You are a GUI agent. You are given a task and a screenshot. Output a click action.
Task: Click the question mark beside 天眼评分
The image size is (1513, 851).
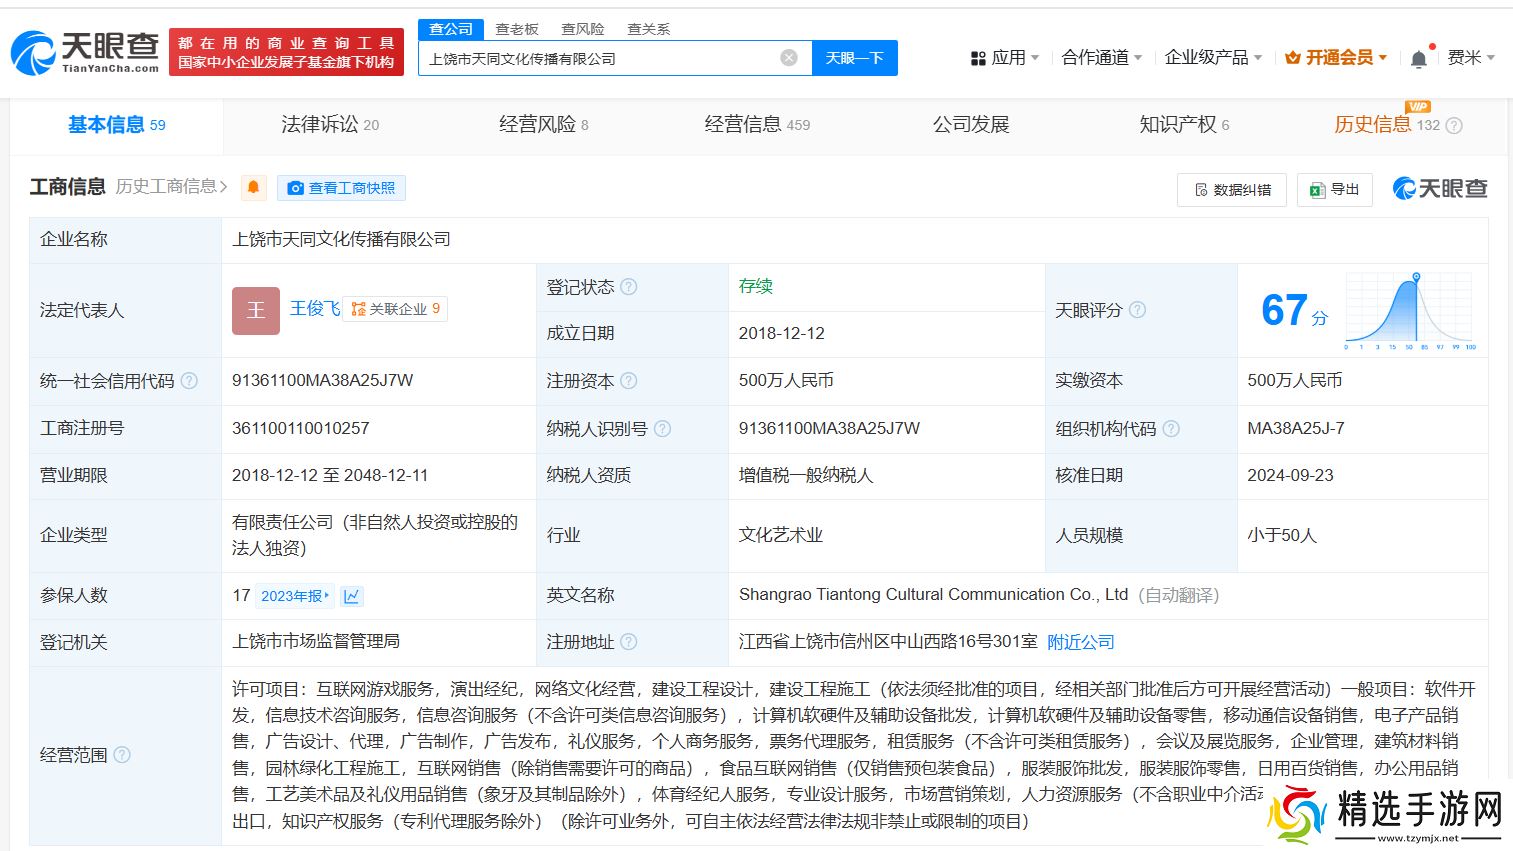click(x=1137, y=310)
